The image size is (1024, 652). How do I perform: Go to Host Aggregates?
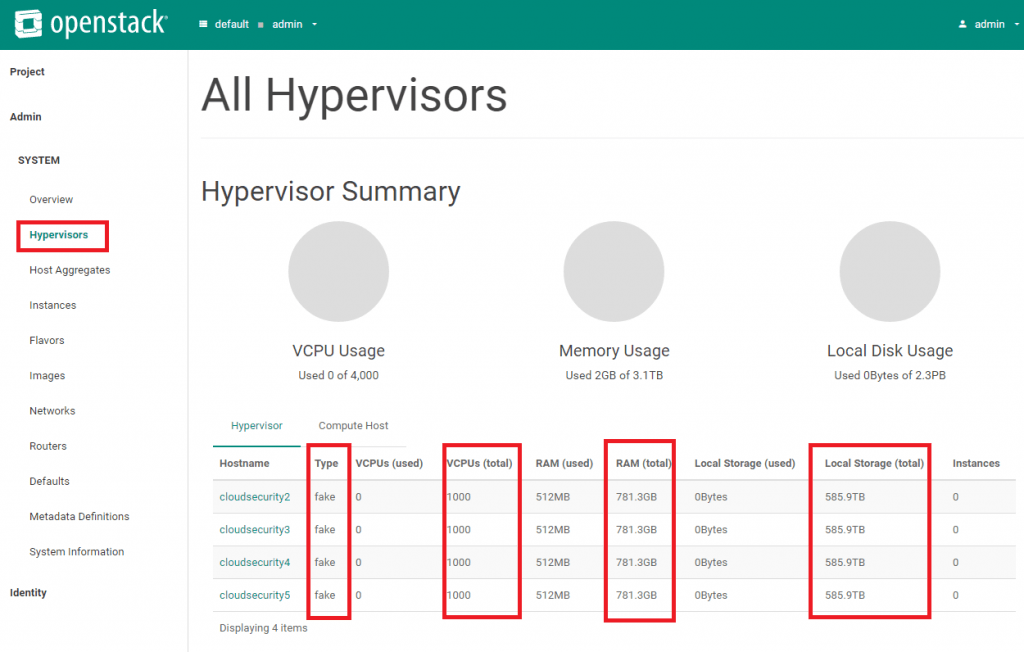(70, 270)
